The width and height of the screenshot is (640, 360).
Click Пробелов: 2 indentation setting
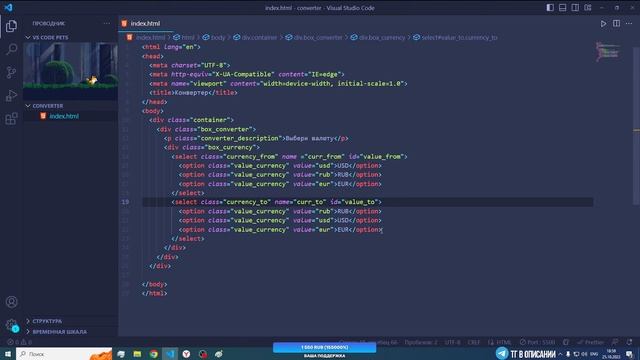pyautogui.click(x=421, y=342)
